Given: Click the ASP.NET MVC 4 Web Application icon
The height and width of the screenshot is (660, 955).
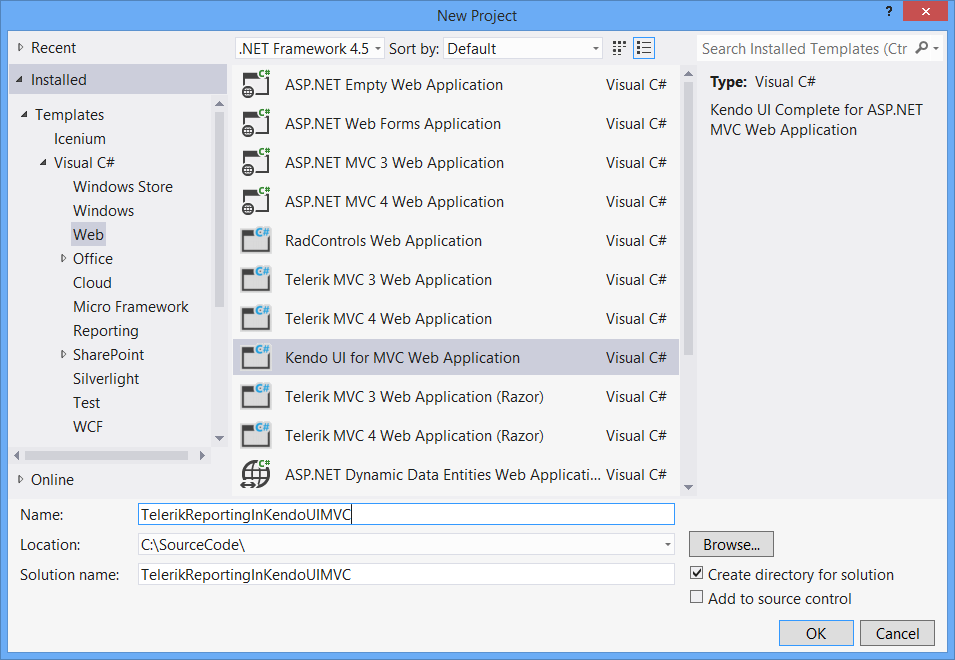Looking at the screenshot, I should (x=256, y=202).
